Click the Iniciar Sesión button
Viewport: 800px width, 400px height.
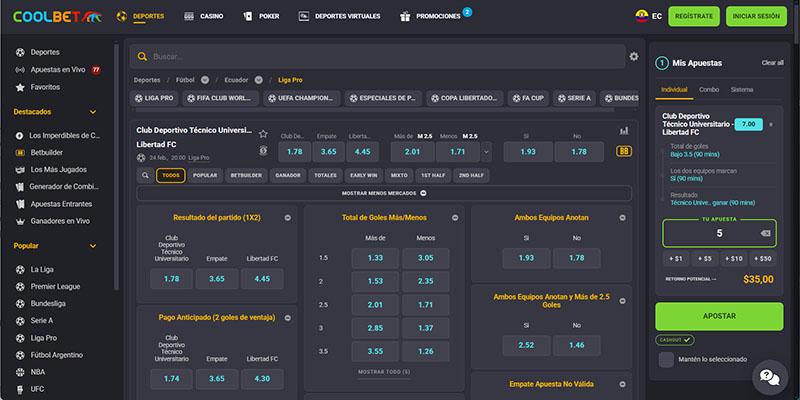coord(756,16)
